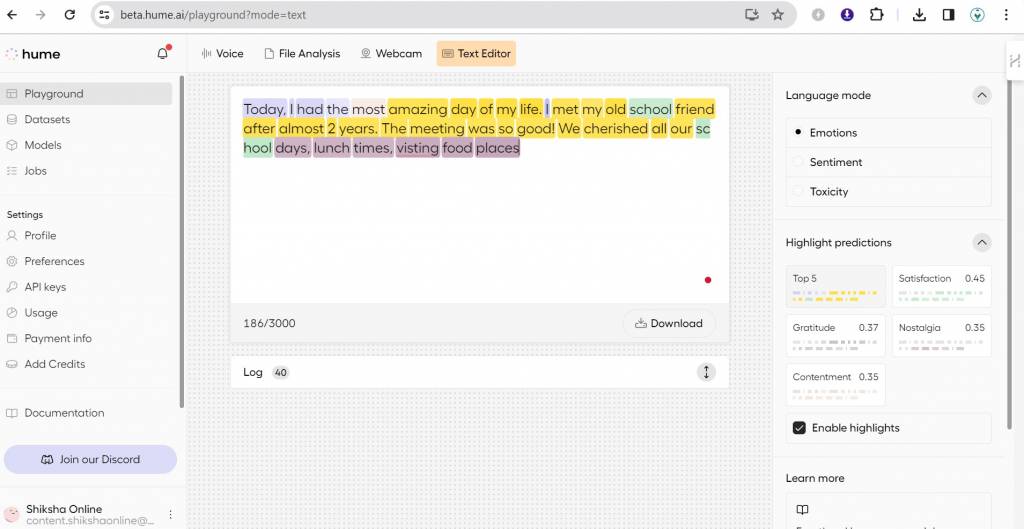This screenshot has height=529, width=1024.
Task: Click the hume logo
Action: (34, 54)
